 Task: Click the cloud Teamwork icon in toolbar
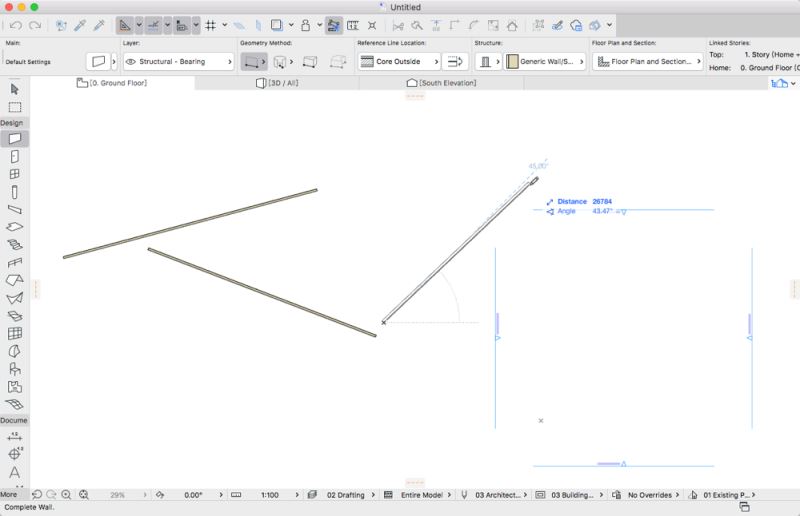tap(576, 25)
